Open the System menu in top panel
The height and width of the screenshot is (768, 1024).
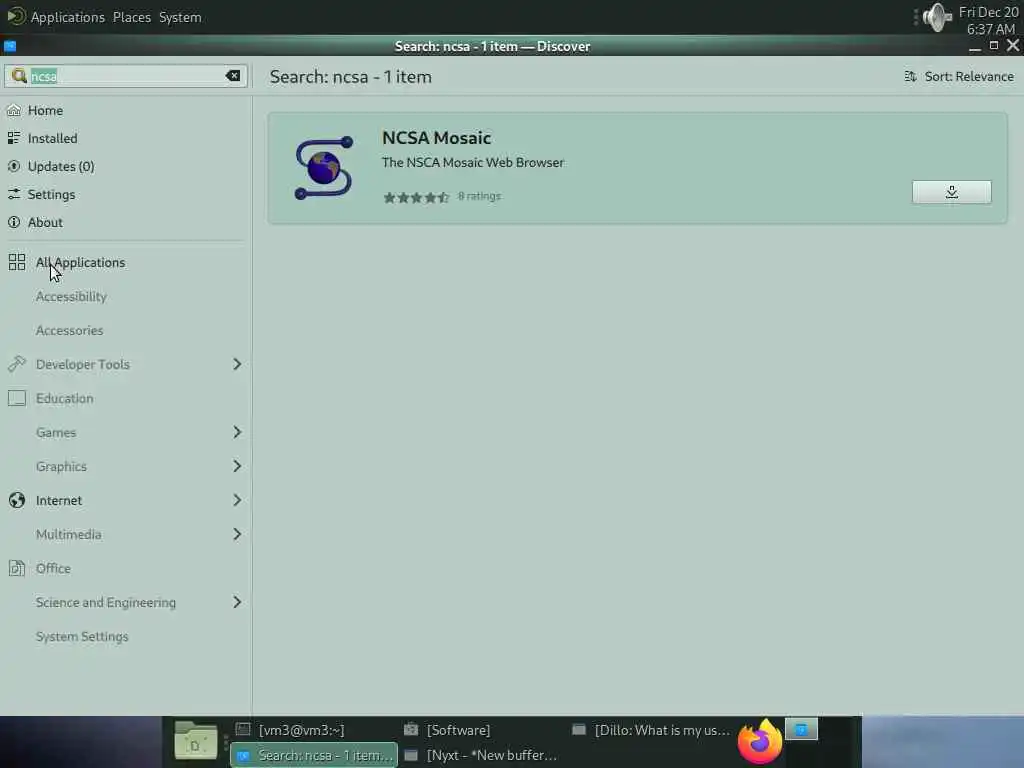tap(180, 17)
